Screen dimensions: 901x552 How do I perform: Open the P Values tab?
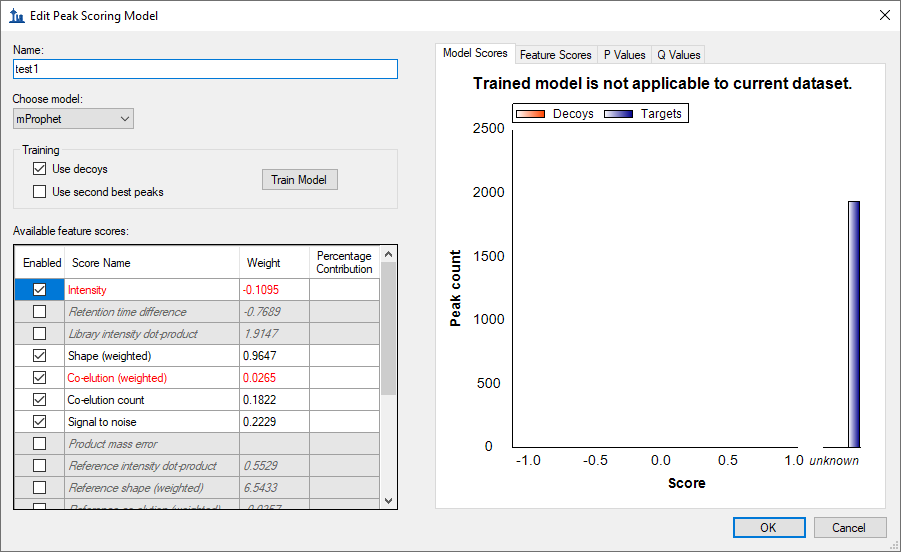tap(624, 55)
